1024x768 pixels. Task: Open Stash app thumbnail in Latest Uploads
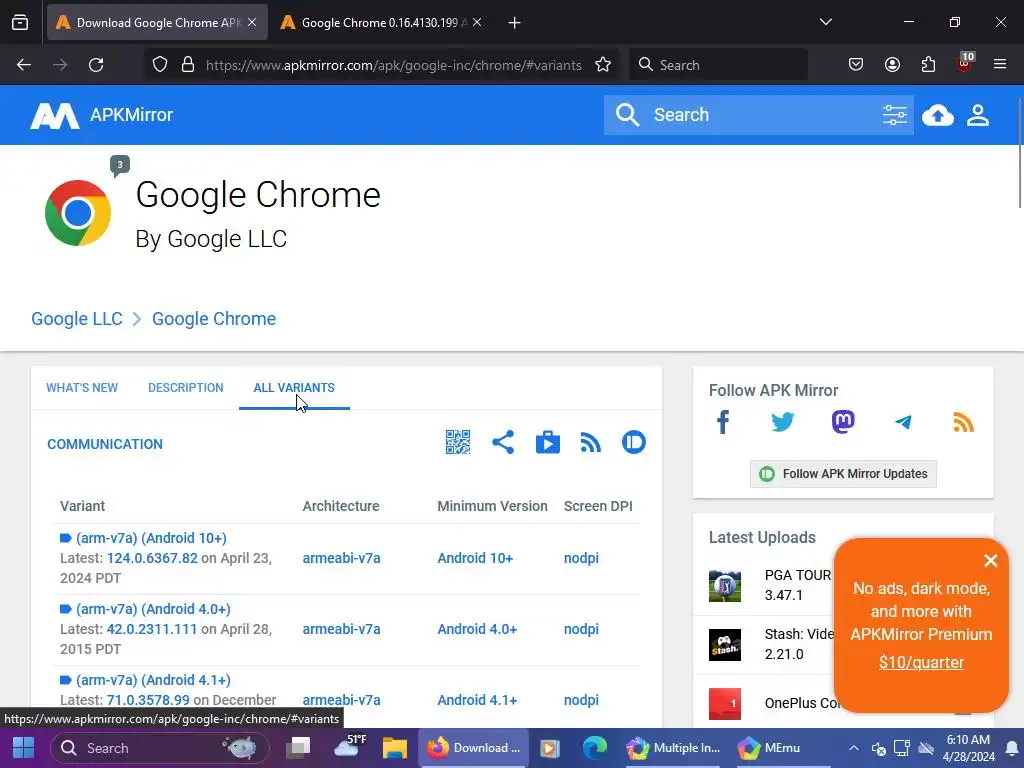pyautogui.click(x=725, y=645)
